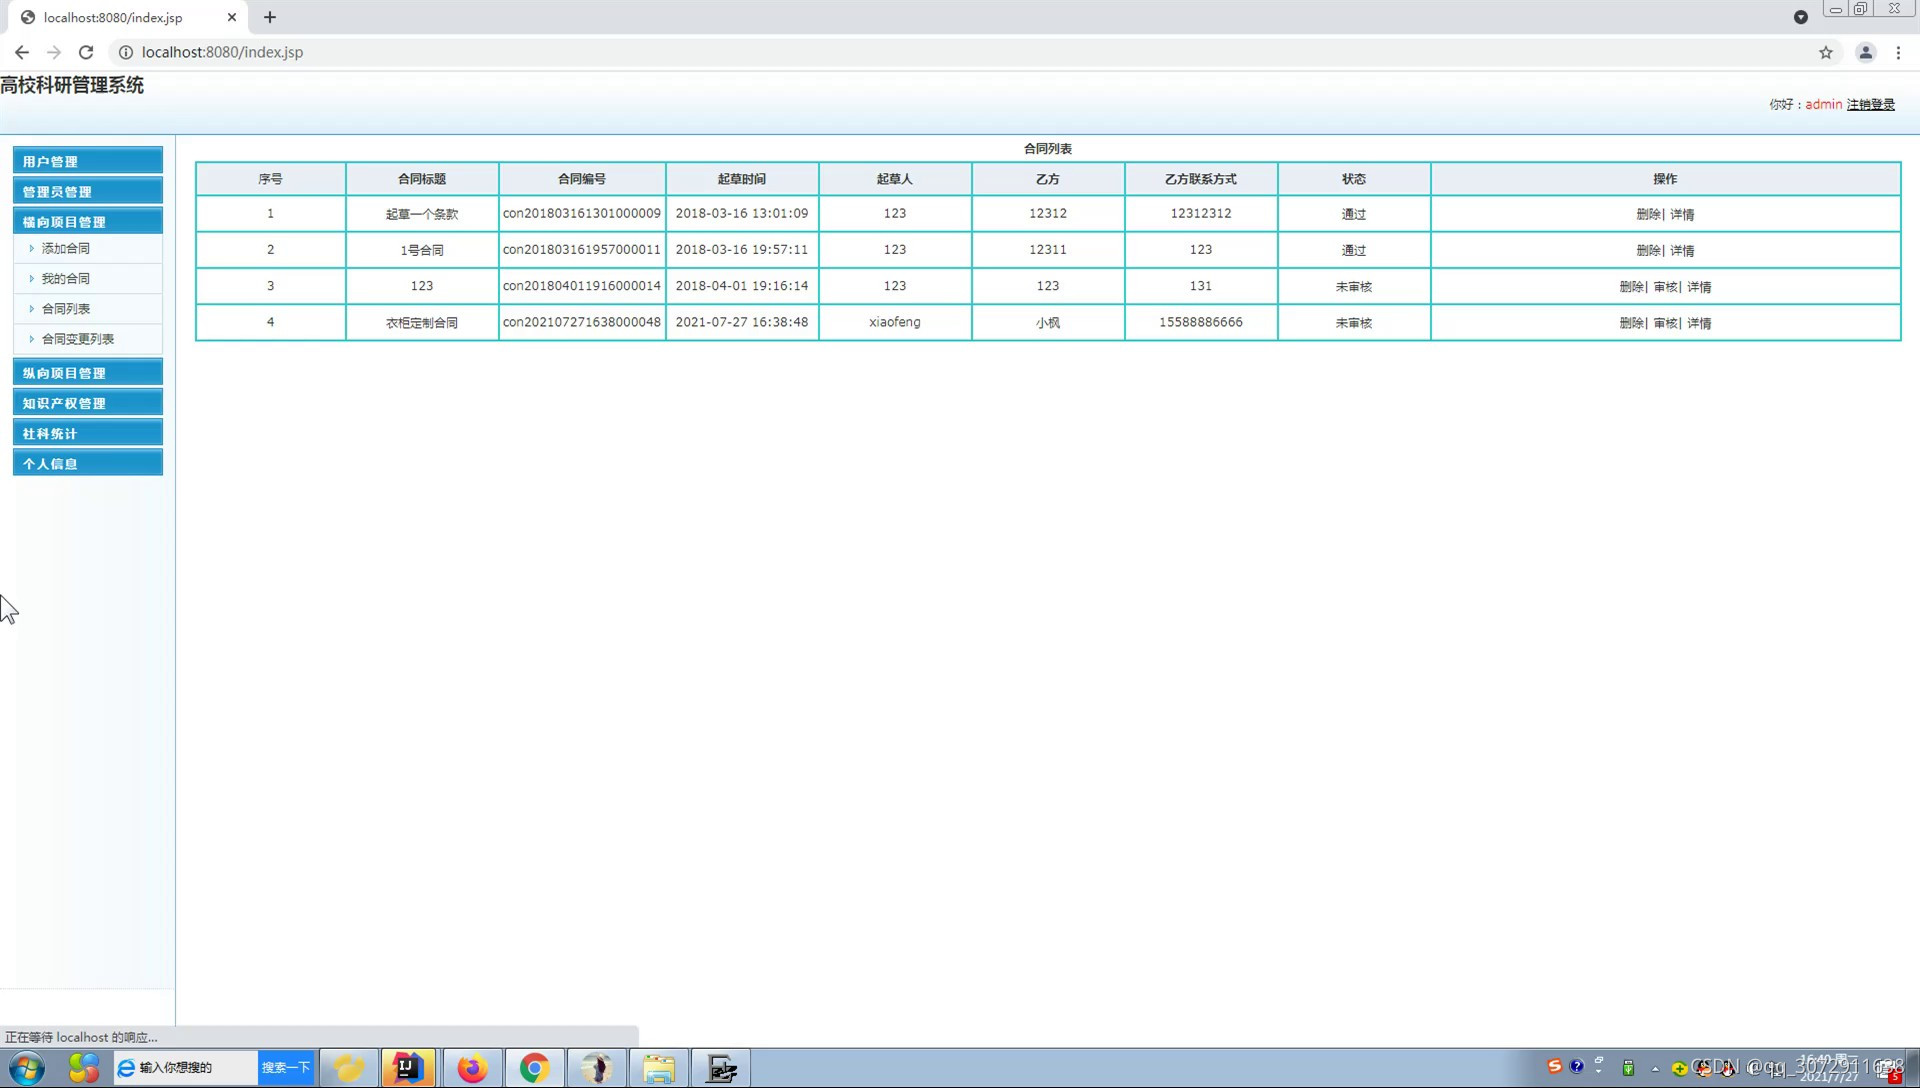The width and height of the screenshot is (1920, 1088).
Task: Click the timestamp 2021-07-27 16:38:48
Action: [x=742, y=322]
